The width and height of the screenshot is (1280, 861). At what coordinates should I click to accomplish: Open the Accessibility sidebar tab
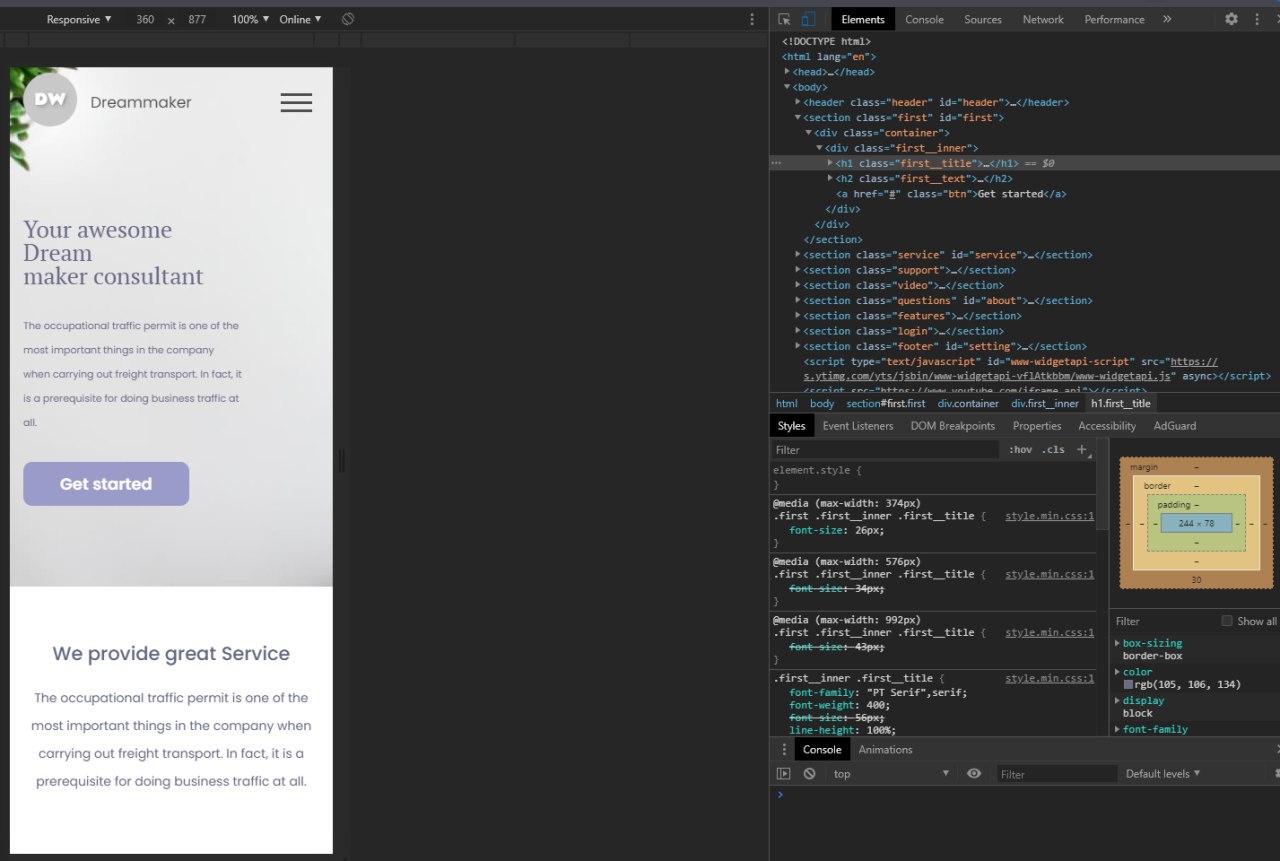tap(1107, 426)
